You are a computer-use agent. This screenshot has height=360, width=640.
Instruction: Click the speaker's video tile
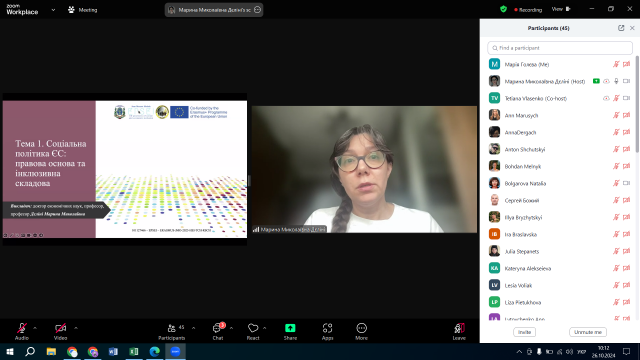pyautogui.click(x=364, y=169)
